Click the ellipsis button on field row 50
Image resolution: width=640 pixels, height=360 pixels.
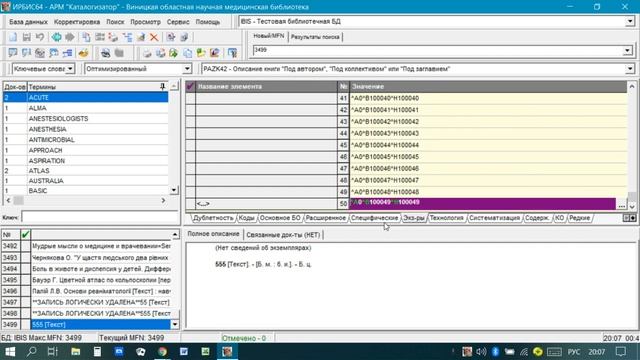point(621,204)
